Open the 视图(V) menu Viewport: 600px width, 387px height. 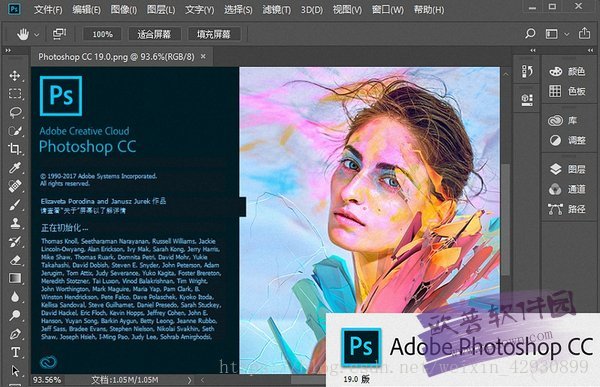point(347,10)
